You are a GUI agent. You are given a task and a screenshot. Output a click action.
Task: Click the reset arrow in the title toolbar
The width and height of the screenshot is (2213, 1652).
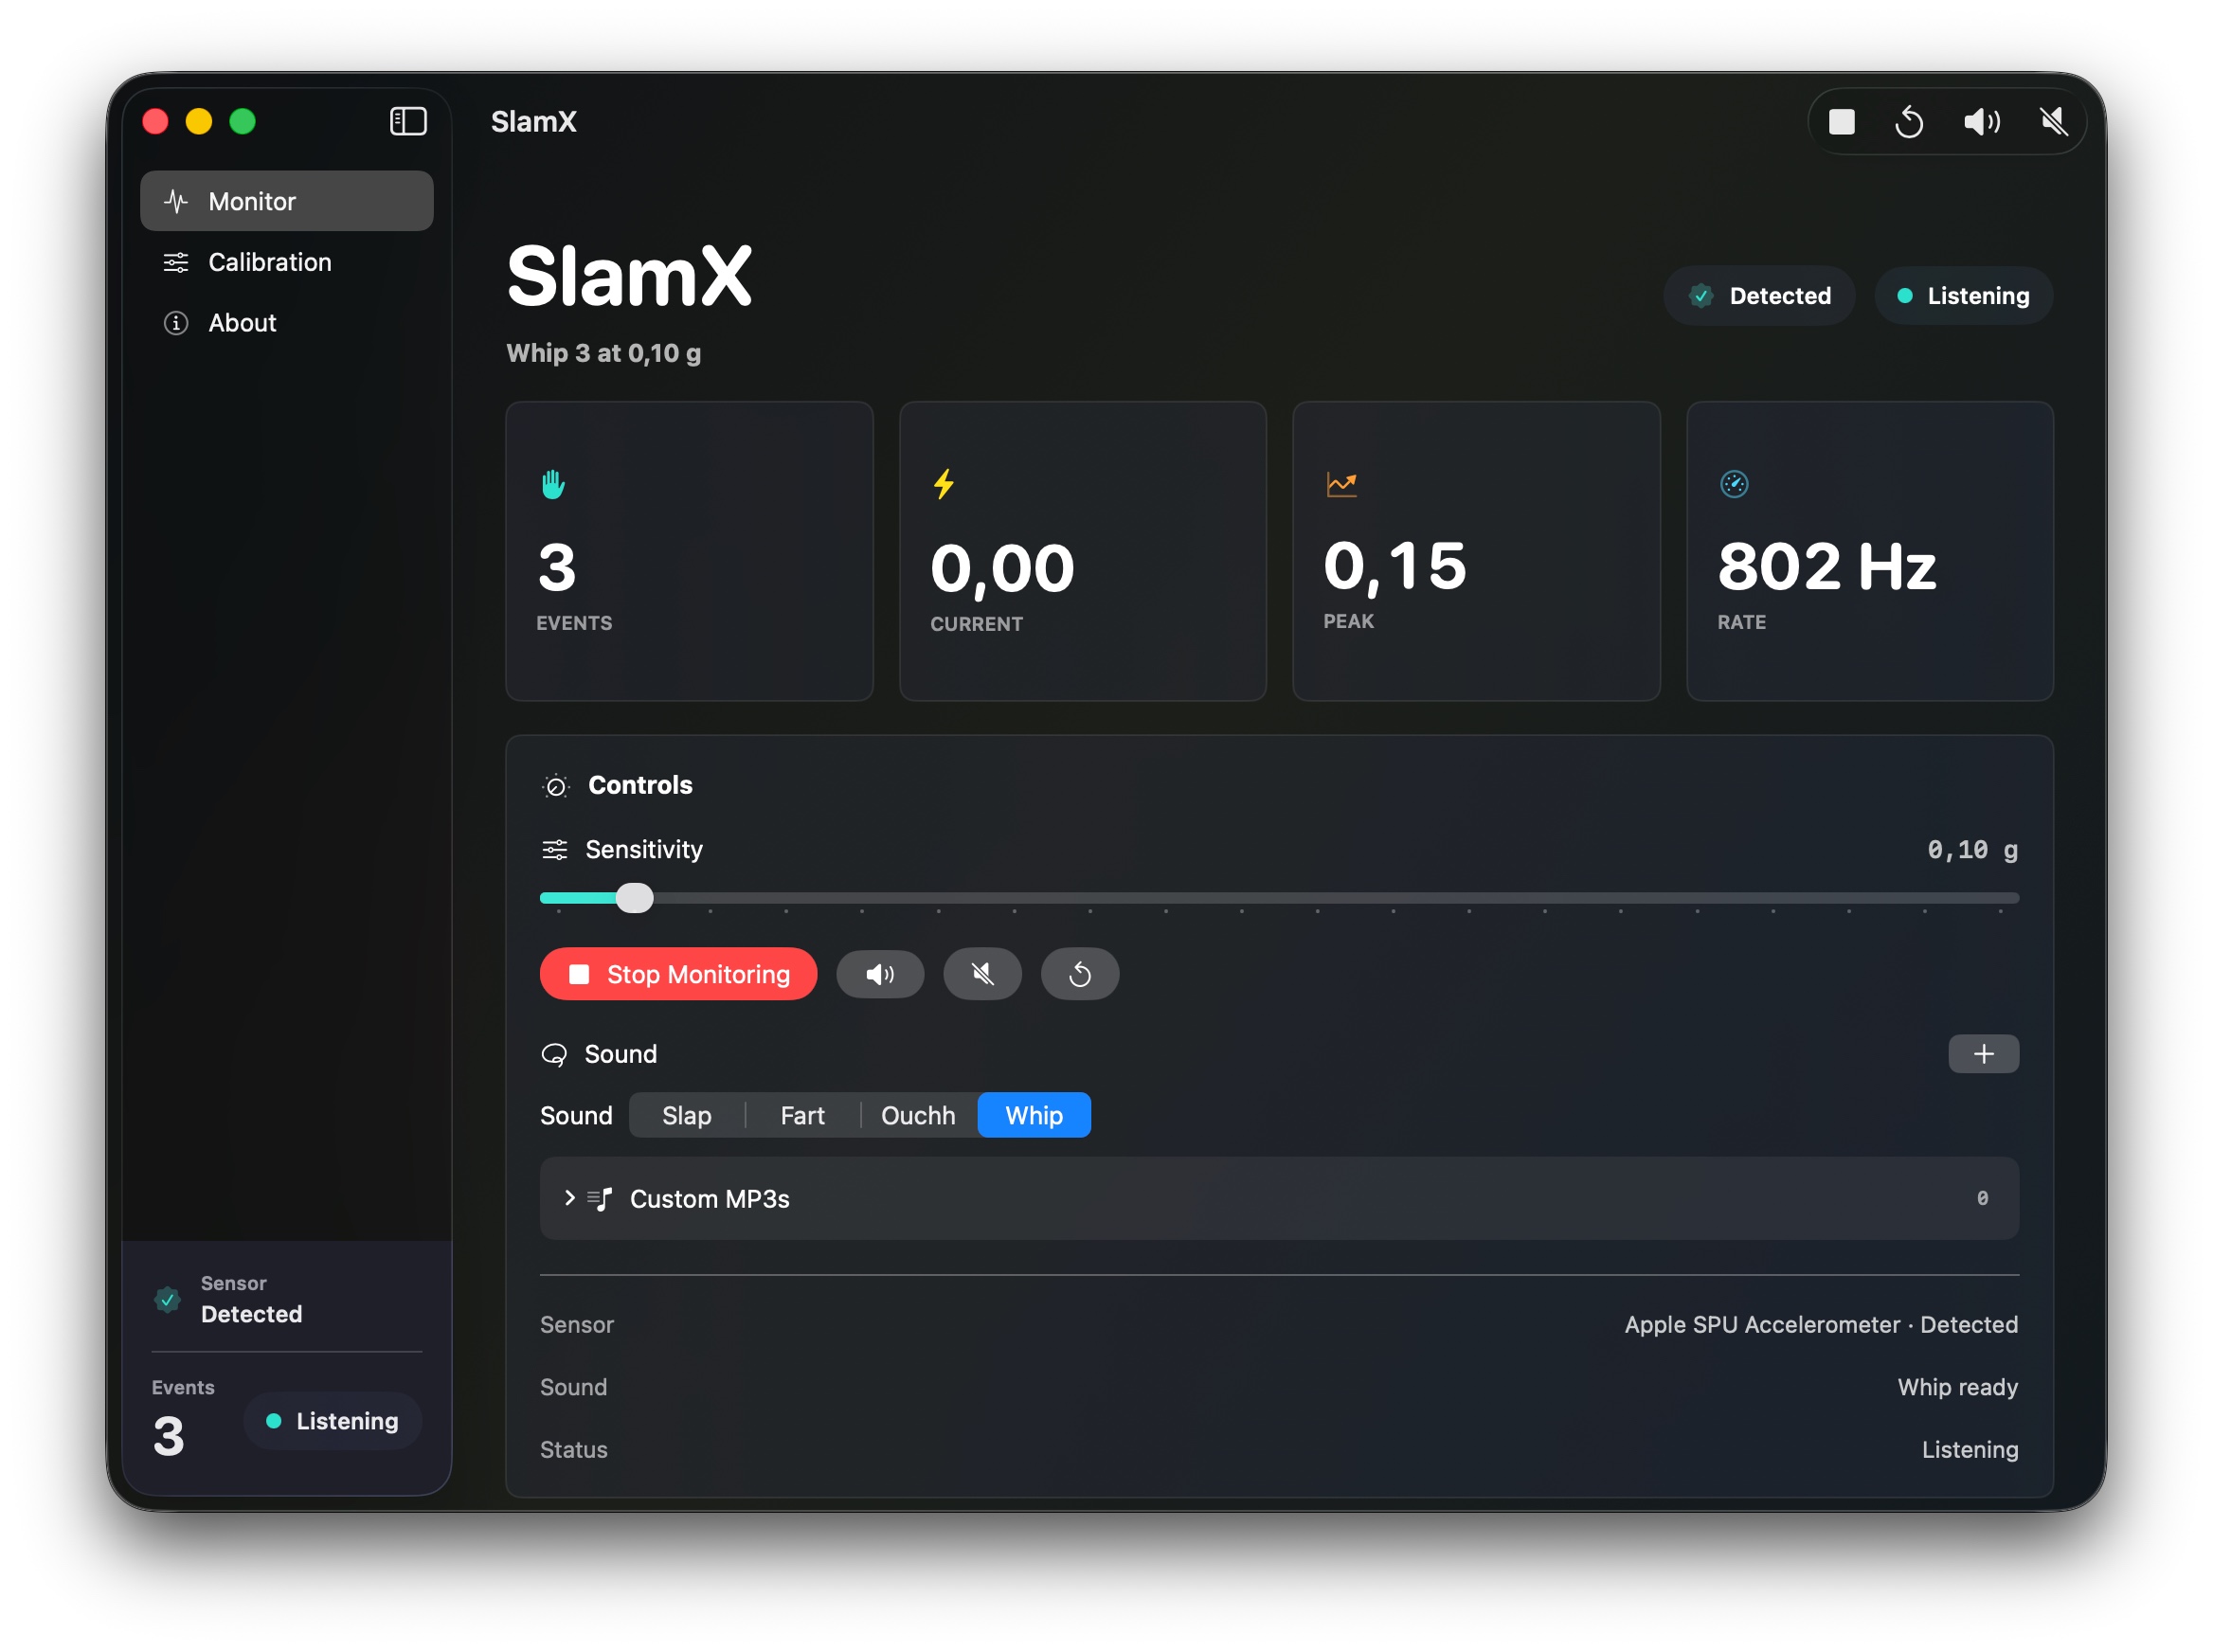(x=1909, y=122)
